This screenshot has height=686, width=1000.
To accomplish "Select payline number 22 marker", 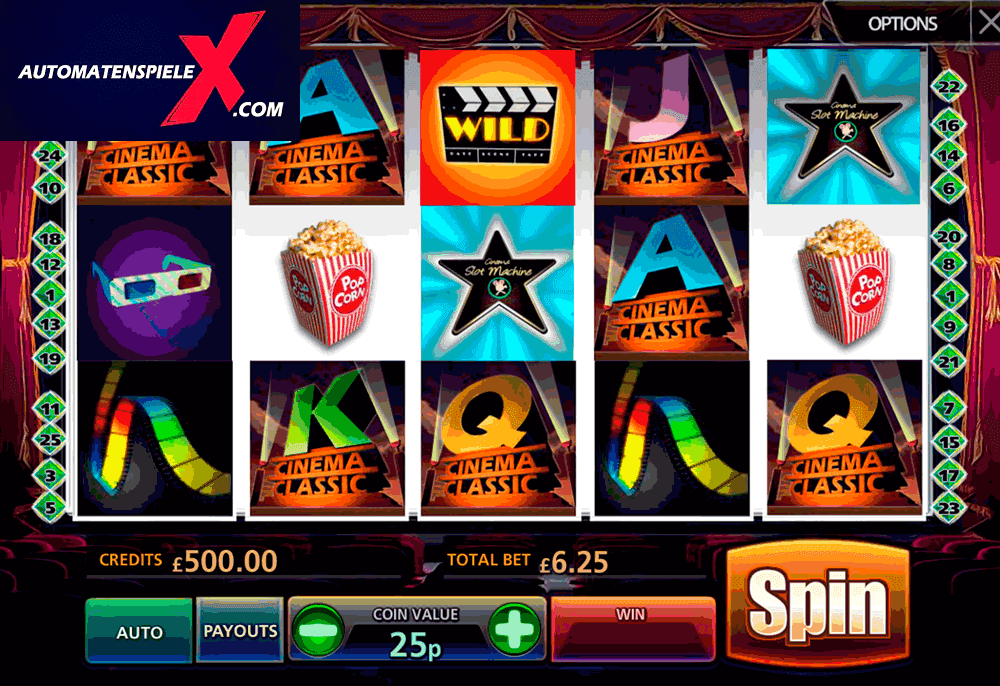I will pos(949,87).
